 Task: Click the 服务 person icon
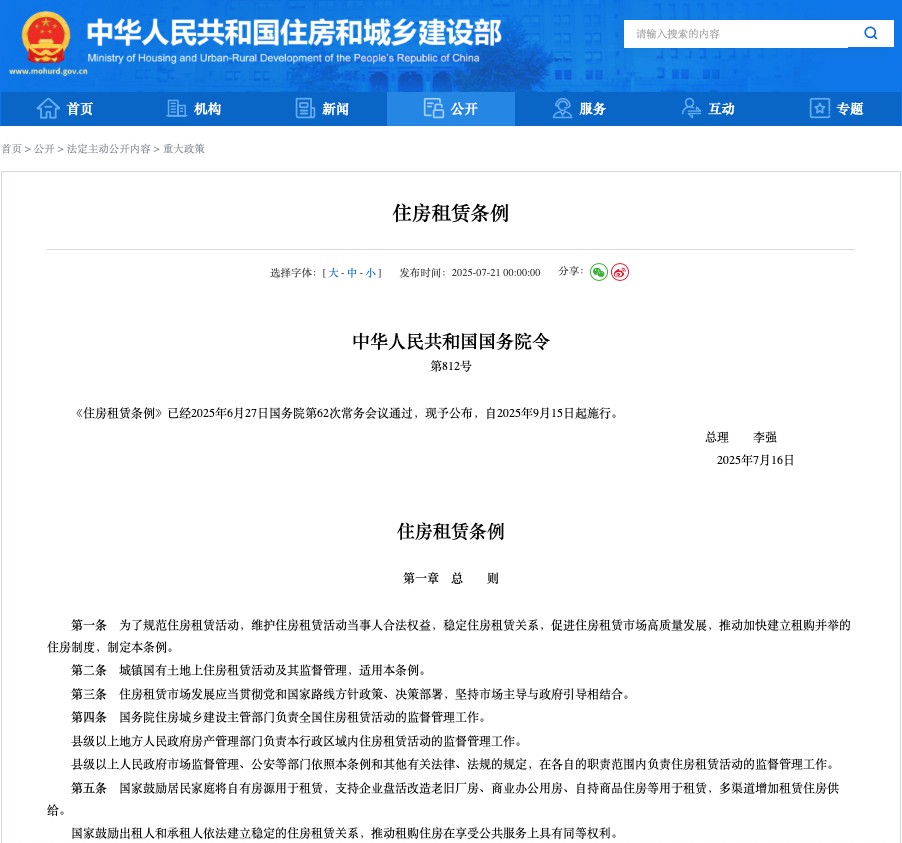click(562, 108)
